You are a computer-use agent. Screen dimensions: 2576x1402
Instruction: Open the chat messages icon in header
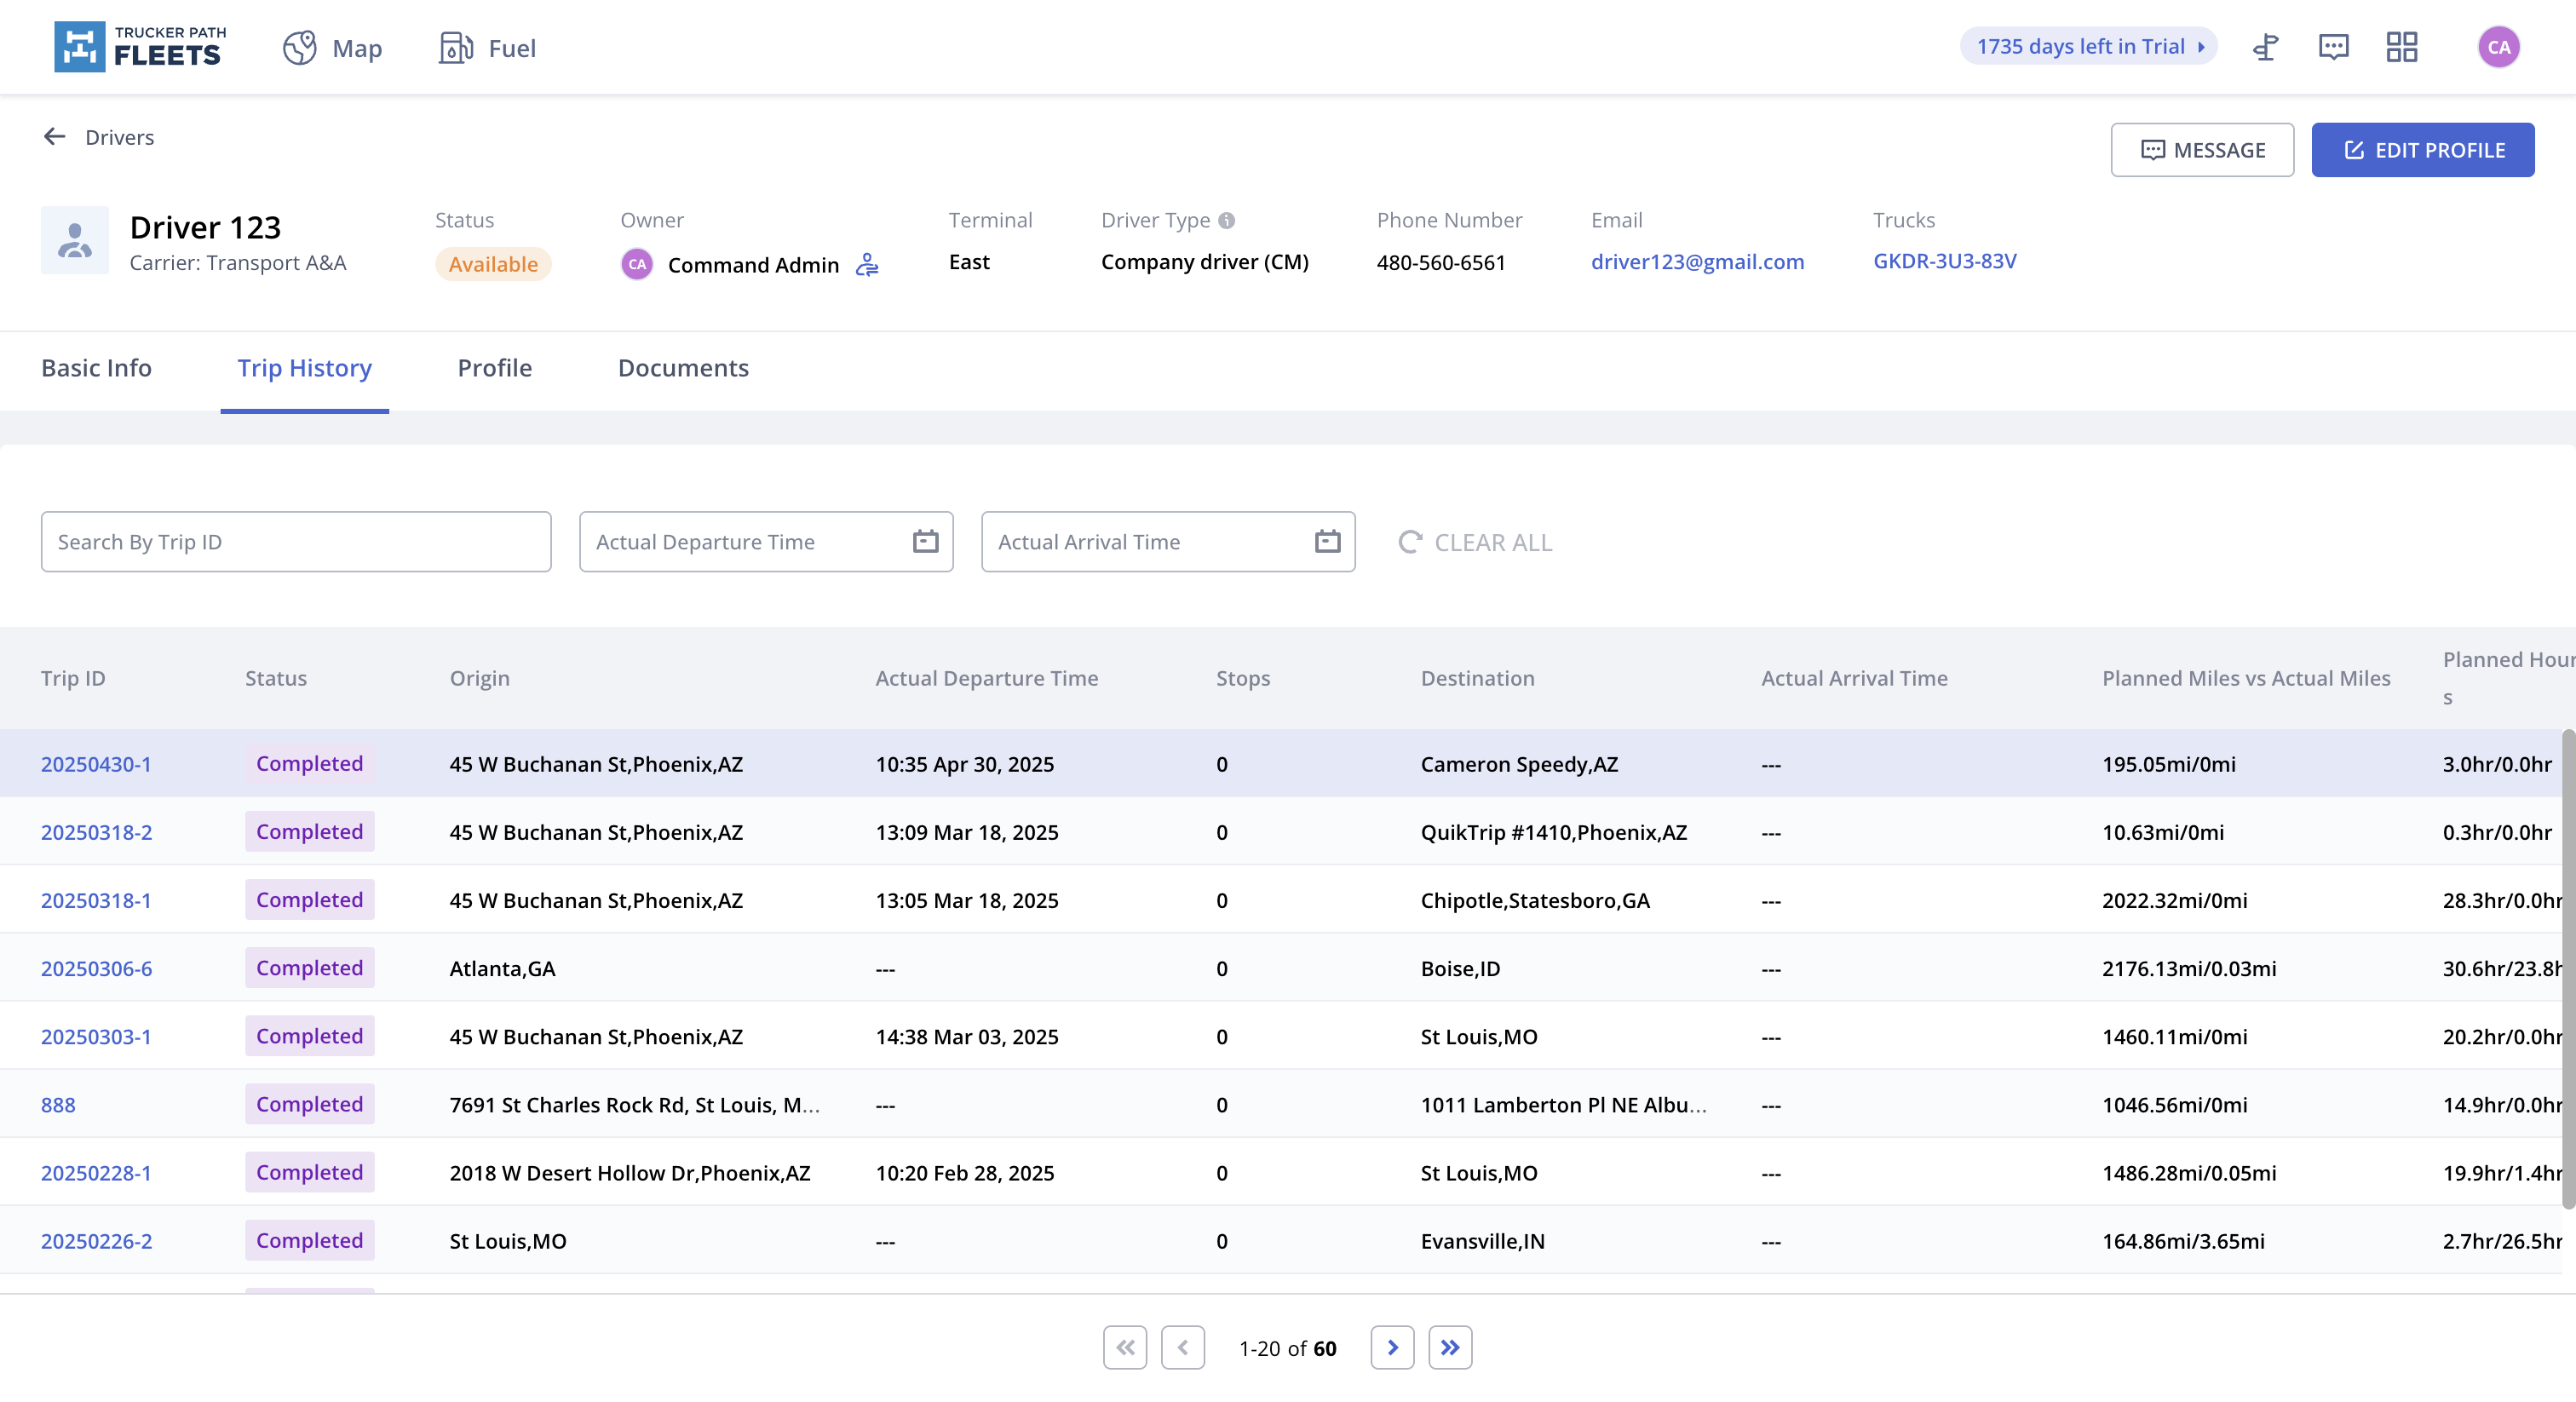coord(2333,47)
